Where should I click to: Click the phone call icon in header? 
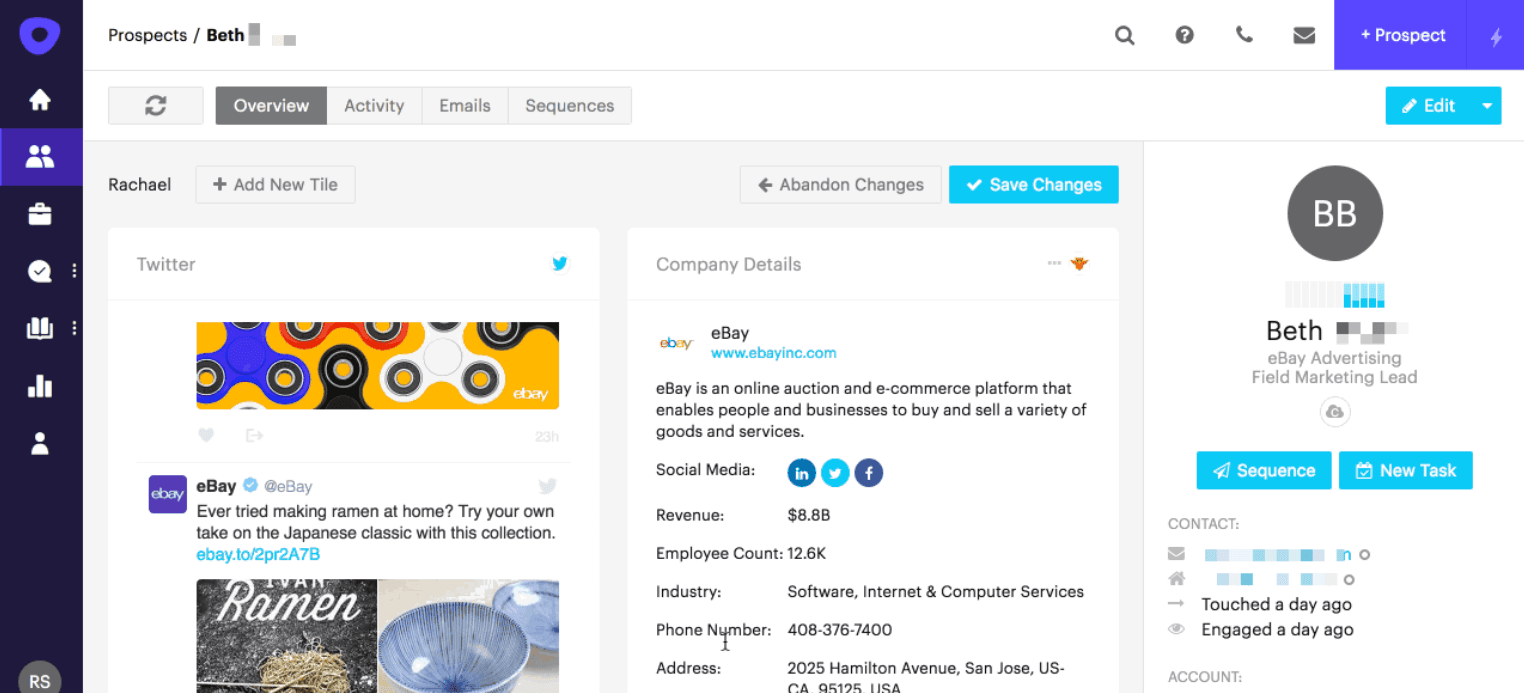click(1244, 35)
